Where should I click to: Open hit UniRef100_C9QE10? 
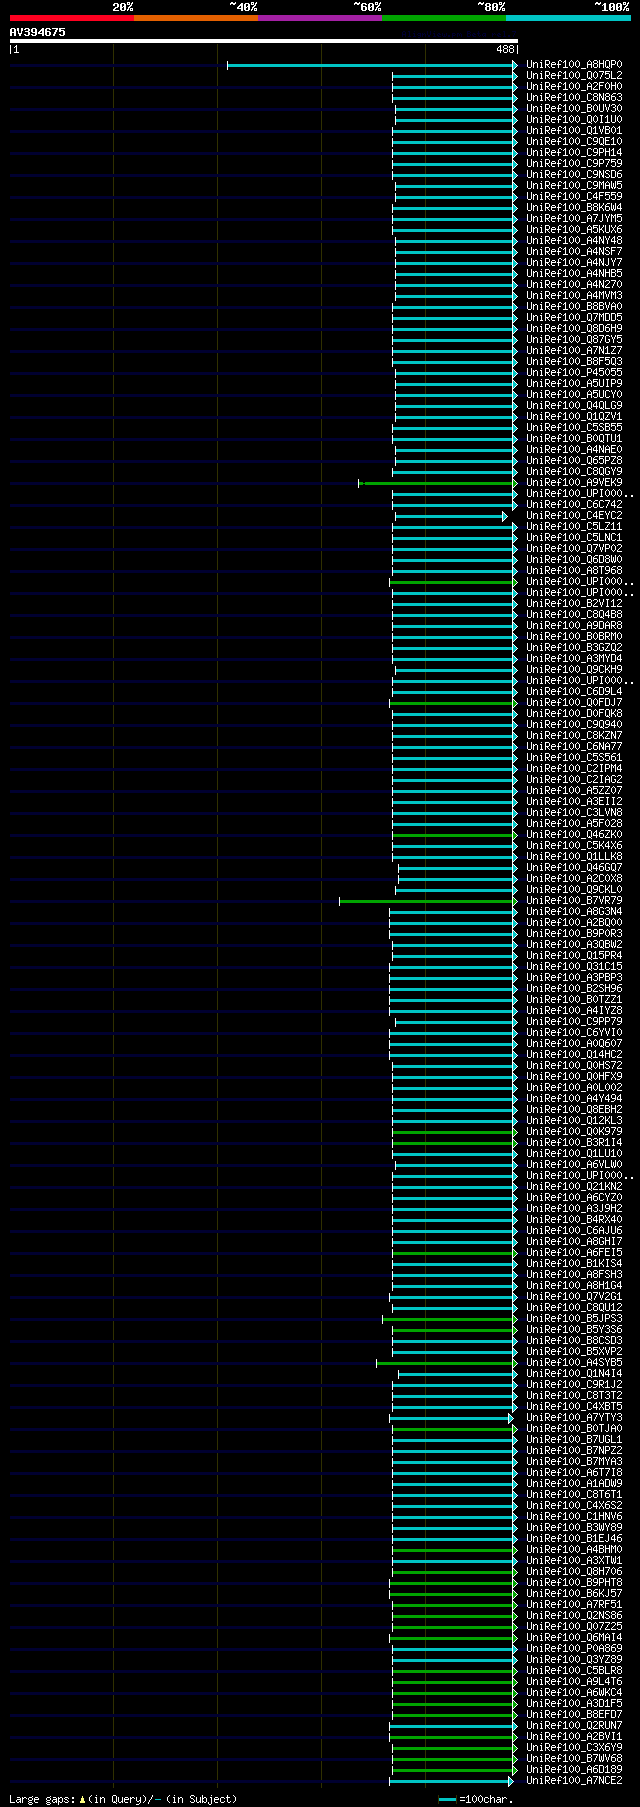(574, 142)
